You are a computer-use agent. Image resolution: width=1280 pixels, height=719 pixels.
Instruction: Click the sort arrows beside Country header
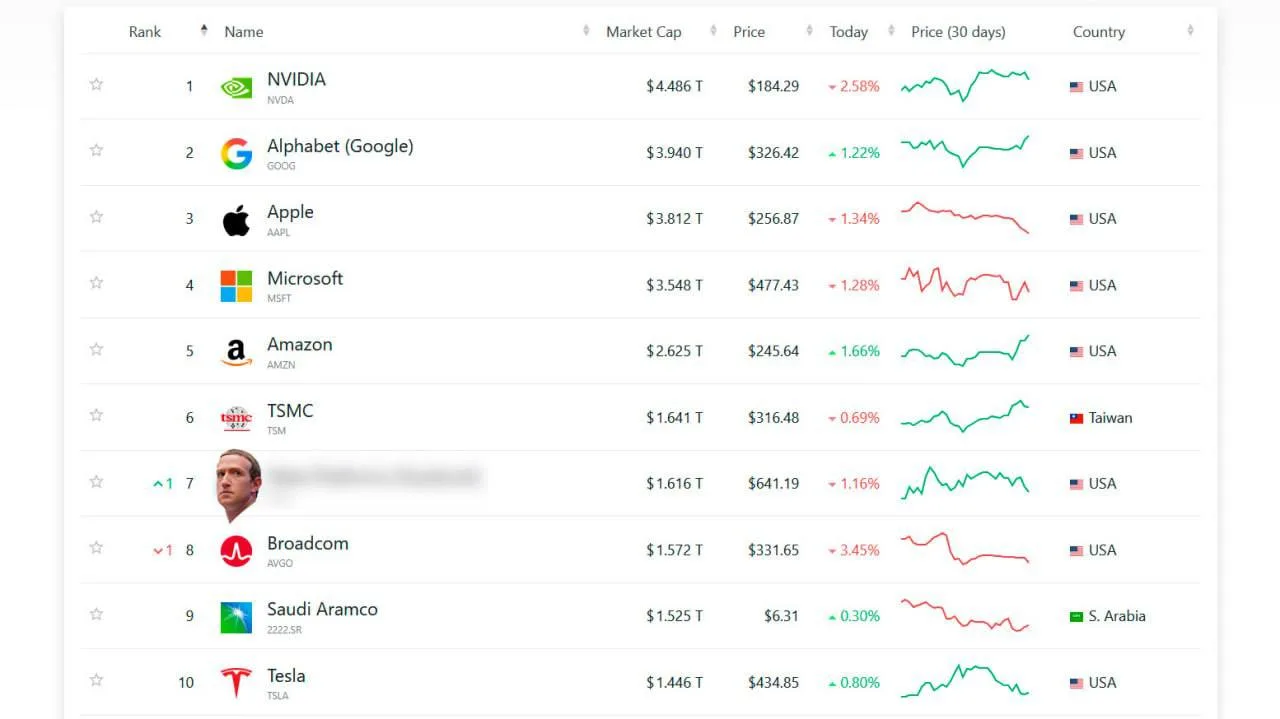click(1190, 31)
